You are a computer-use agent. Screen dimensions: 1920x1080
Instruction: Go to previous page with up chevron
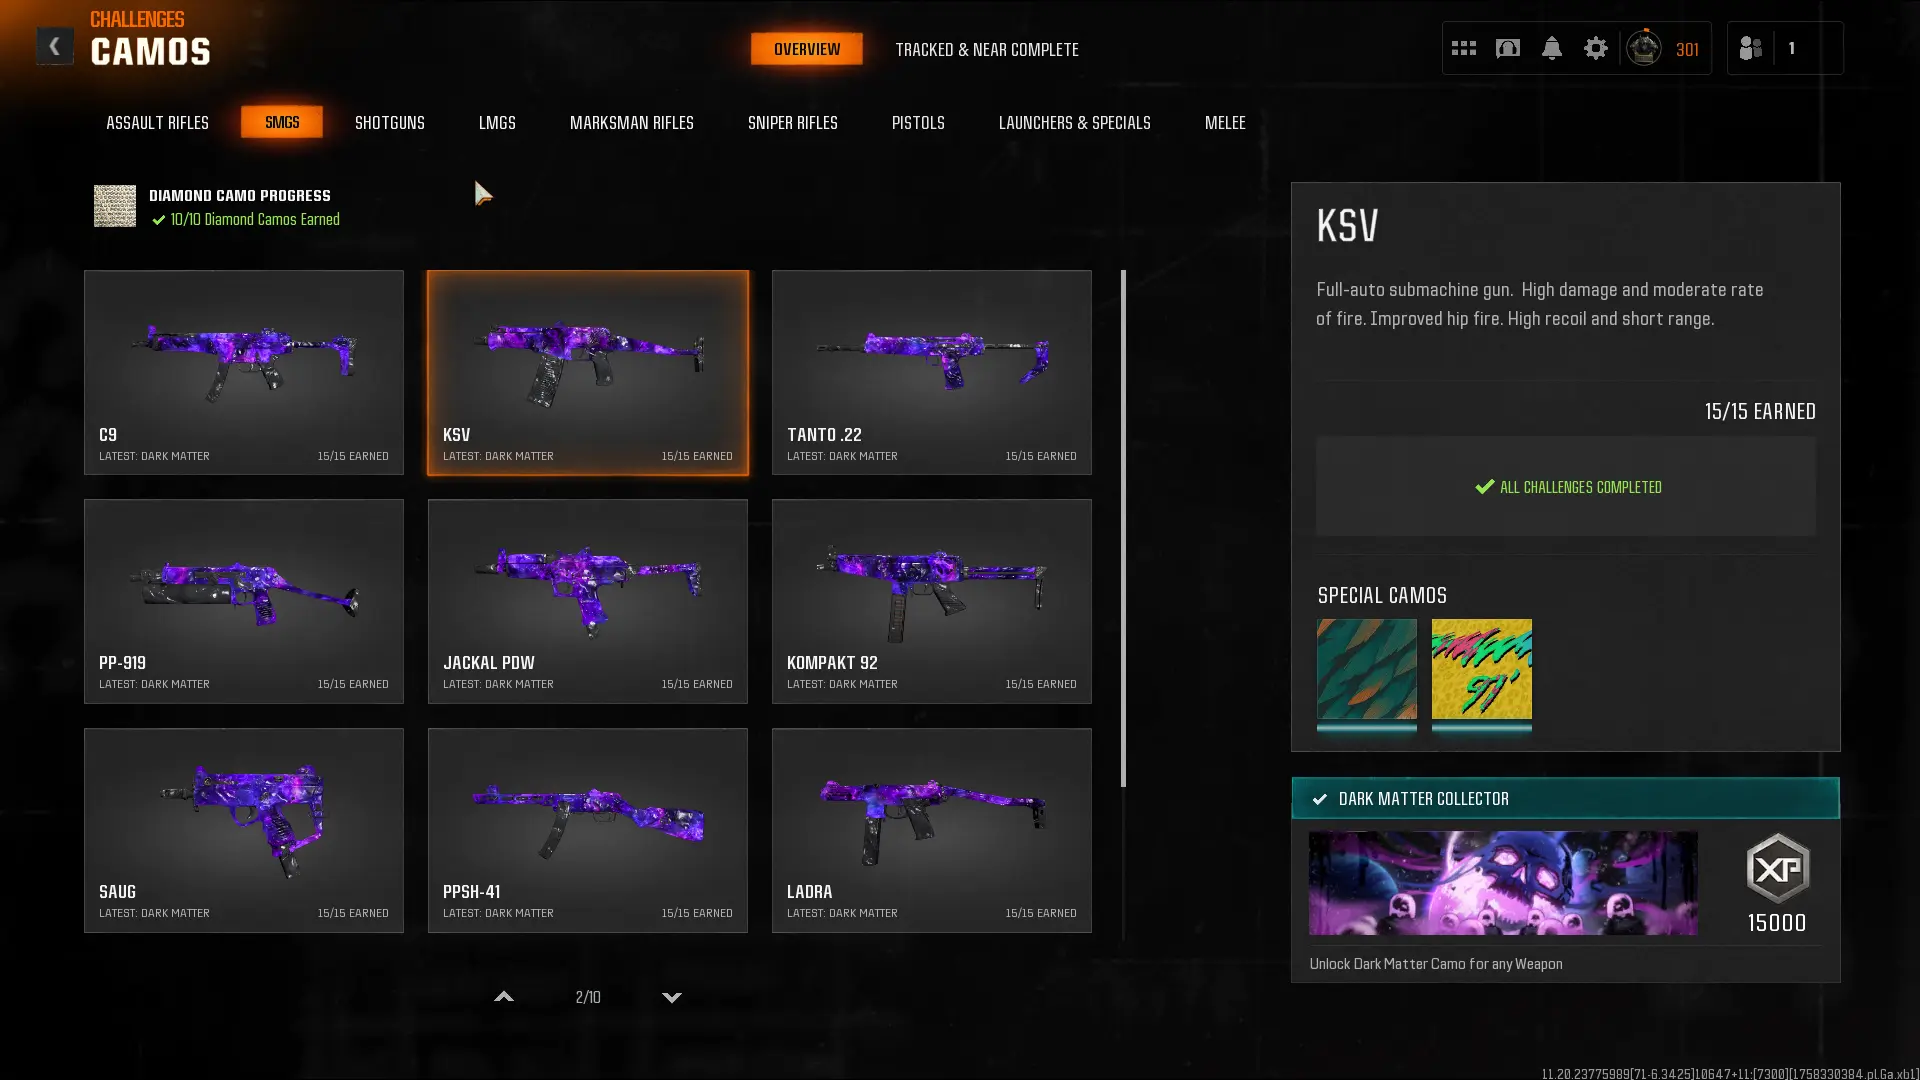pyautogui.click(x=504, y=997)
